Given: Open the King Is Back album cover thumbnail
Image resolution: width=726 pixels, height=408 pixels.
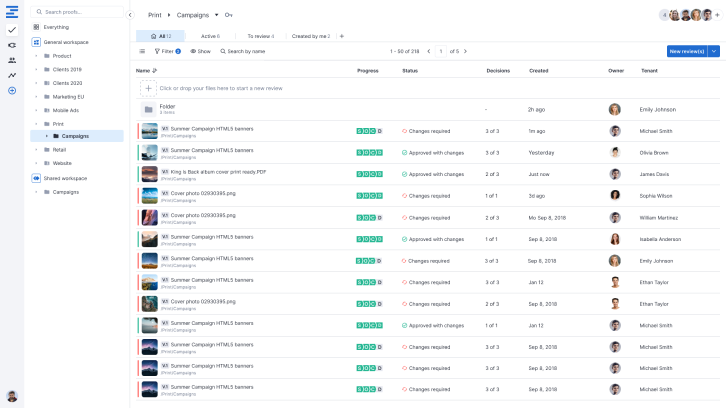Looking at the screenshot, I should coord(149,173).
